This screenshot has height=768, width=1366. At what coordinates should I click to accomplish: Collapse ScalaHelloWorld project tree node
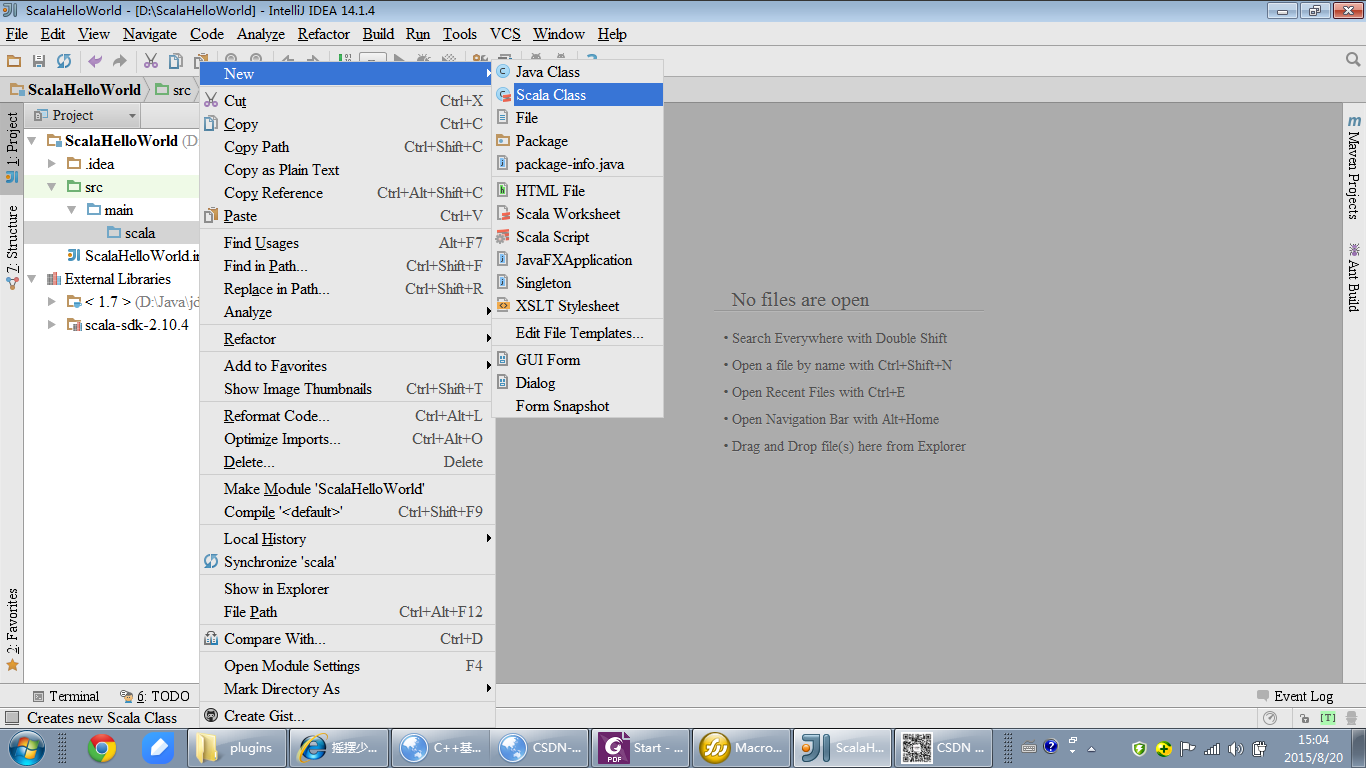click(x=32, y=141)
